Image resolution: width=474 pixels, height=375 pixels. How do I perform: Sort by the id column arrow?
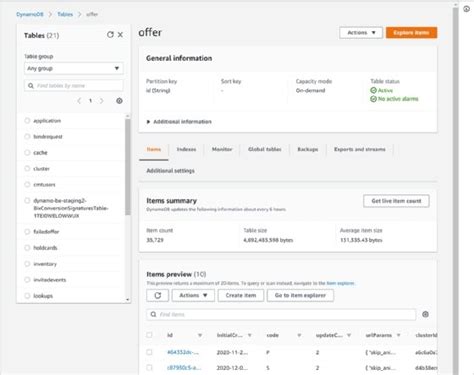pos(200,335)
